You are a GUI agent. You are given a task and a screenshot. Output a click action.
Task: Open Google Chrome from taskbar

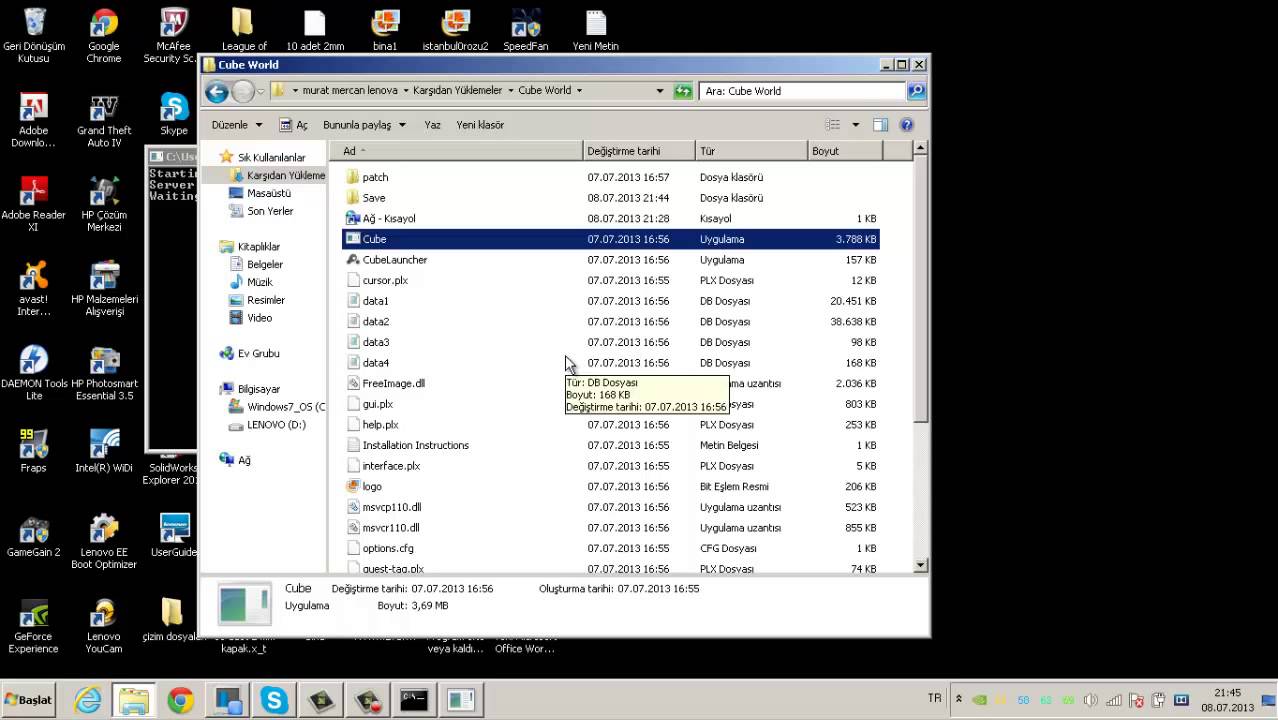click(x=180, y=700)
